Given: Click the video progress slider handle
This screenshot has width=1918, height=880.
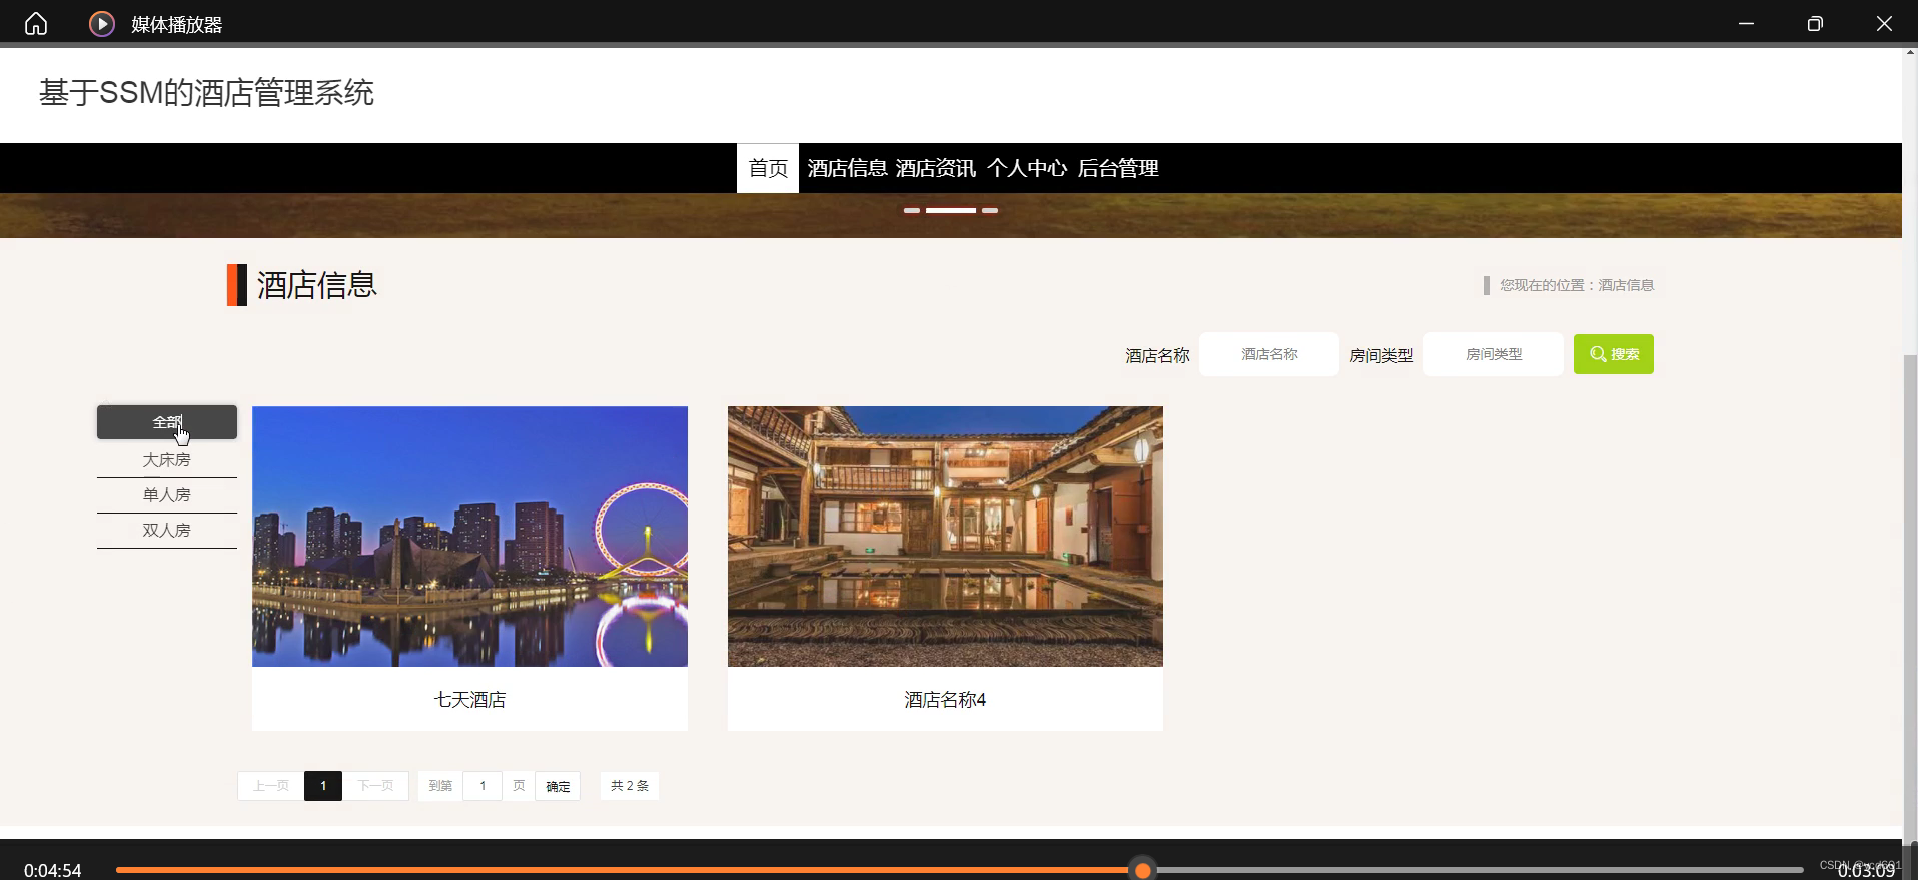Looking at the screenshot, I should click(x=1143, y=870).
